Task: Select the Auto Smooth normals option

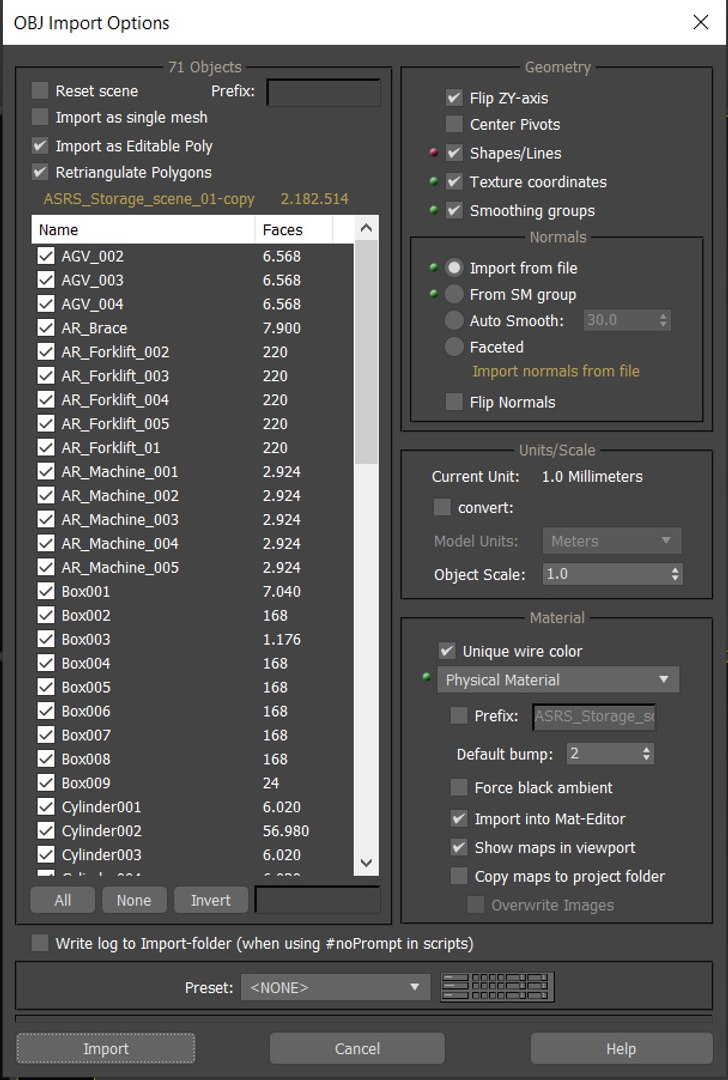Action: 454,320
